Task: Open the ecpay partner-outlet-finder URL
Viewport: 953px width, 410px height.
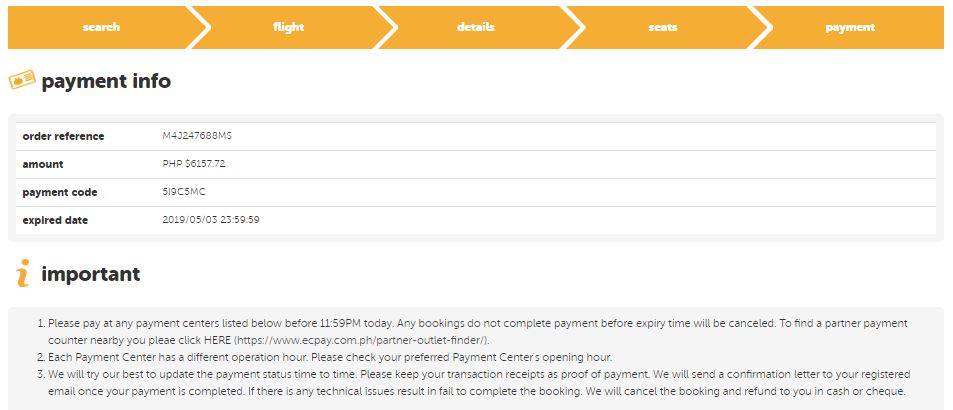Action: click(361, 340)
